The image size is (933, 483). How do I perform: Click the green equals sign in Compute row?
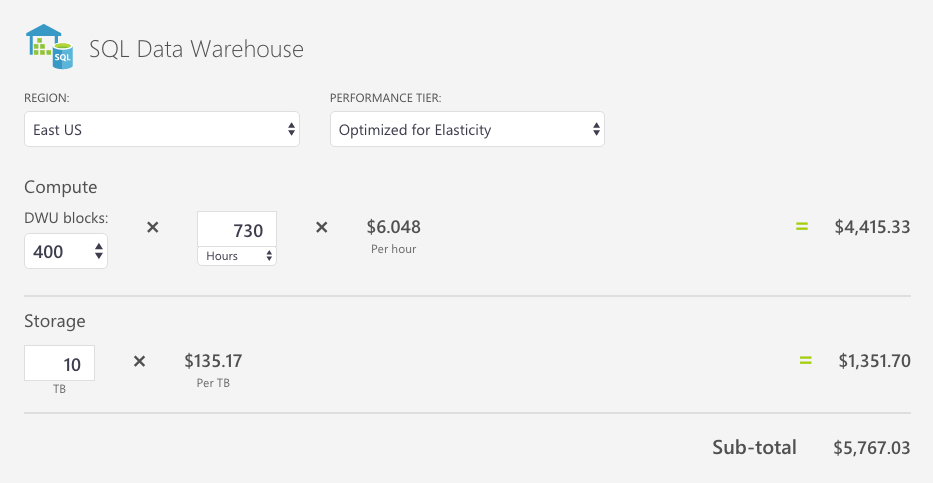802,227
